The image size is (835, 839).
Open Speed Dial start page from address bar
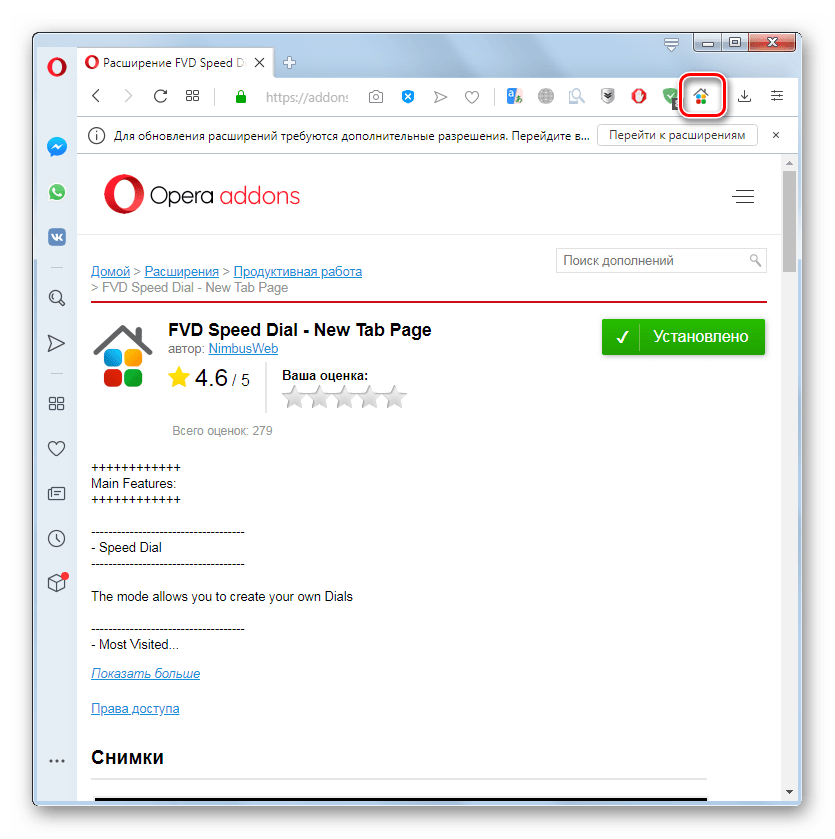[193, 96]
